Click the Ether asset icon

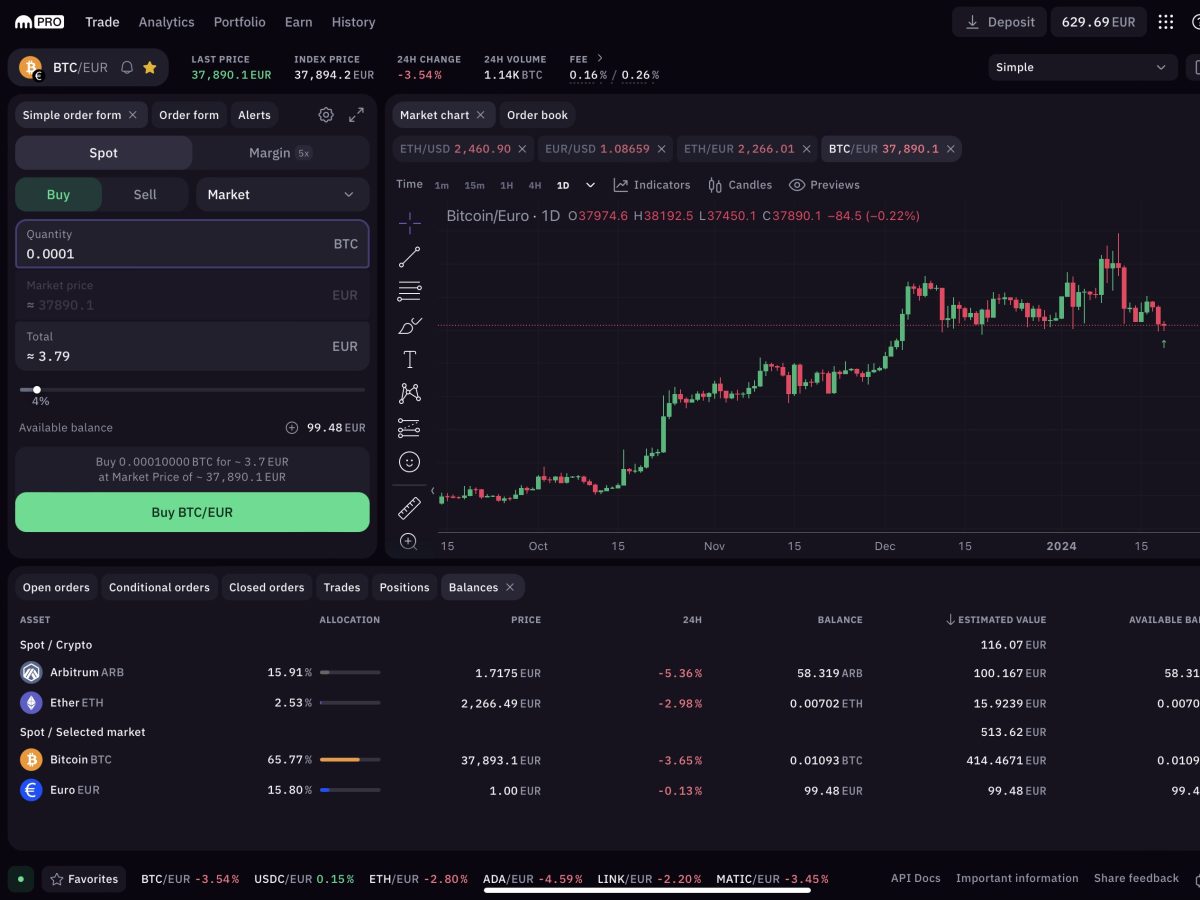31,703
